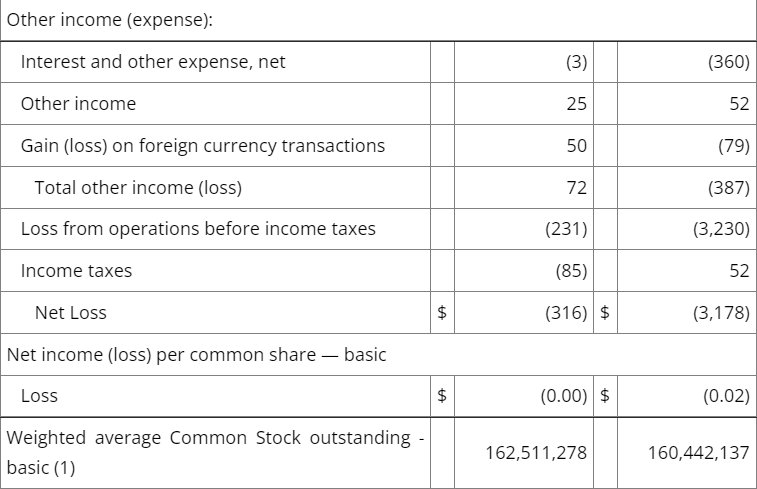Click the (316) net loss amount
Viewport: 757px width, 489px height.
point(566,313)
